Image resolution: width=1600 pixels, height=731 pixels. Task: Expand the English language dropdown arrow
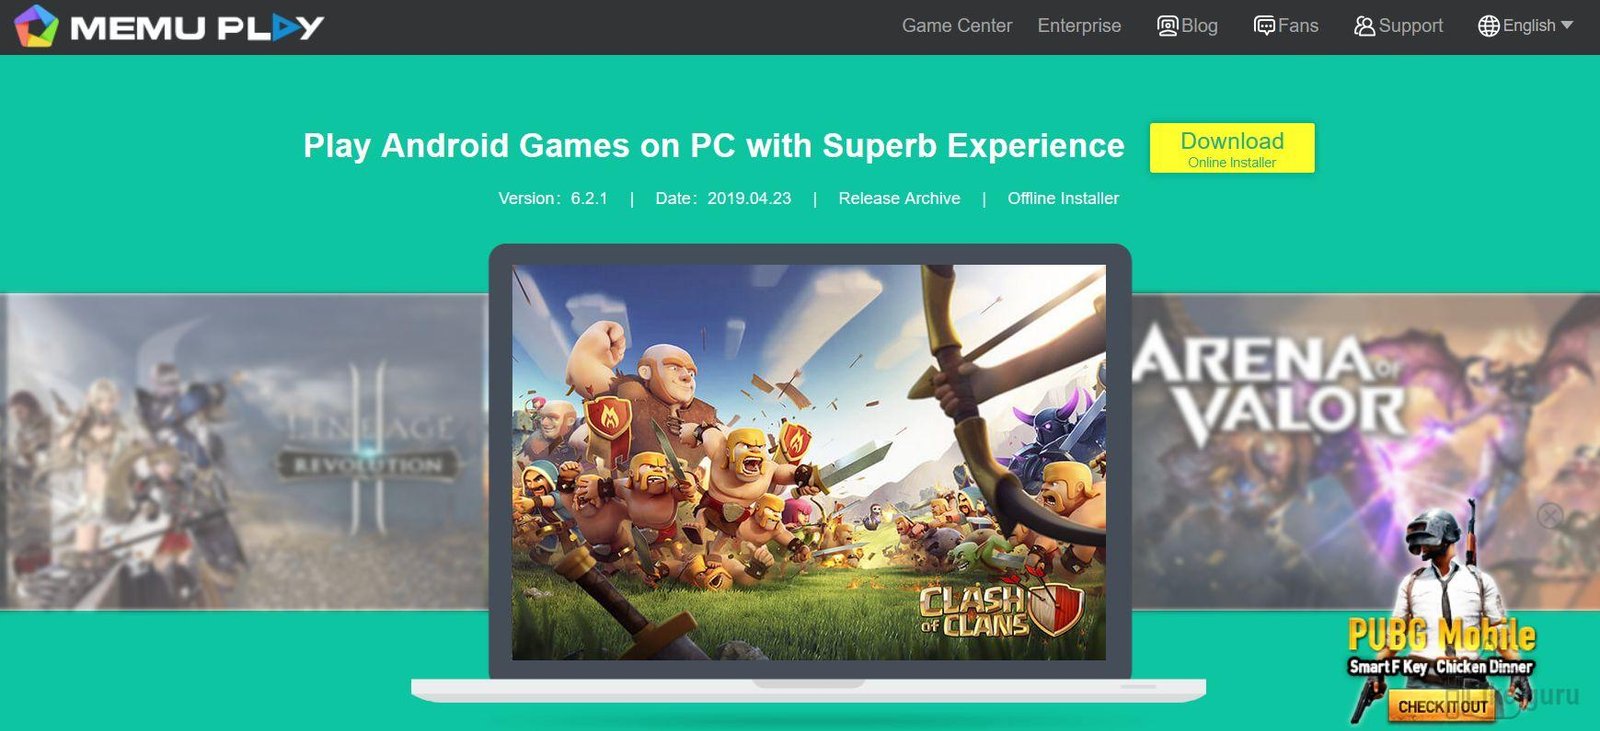click(1567, 25)
